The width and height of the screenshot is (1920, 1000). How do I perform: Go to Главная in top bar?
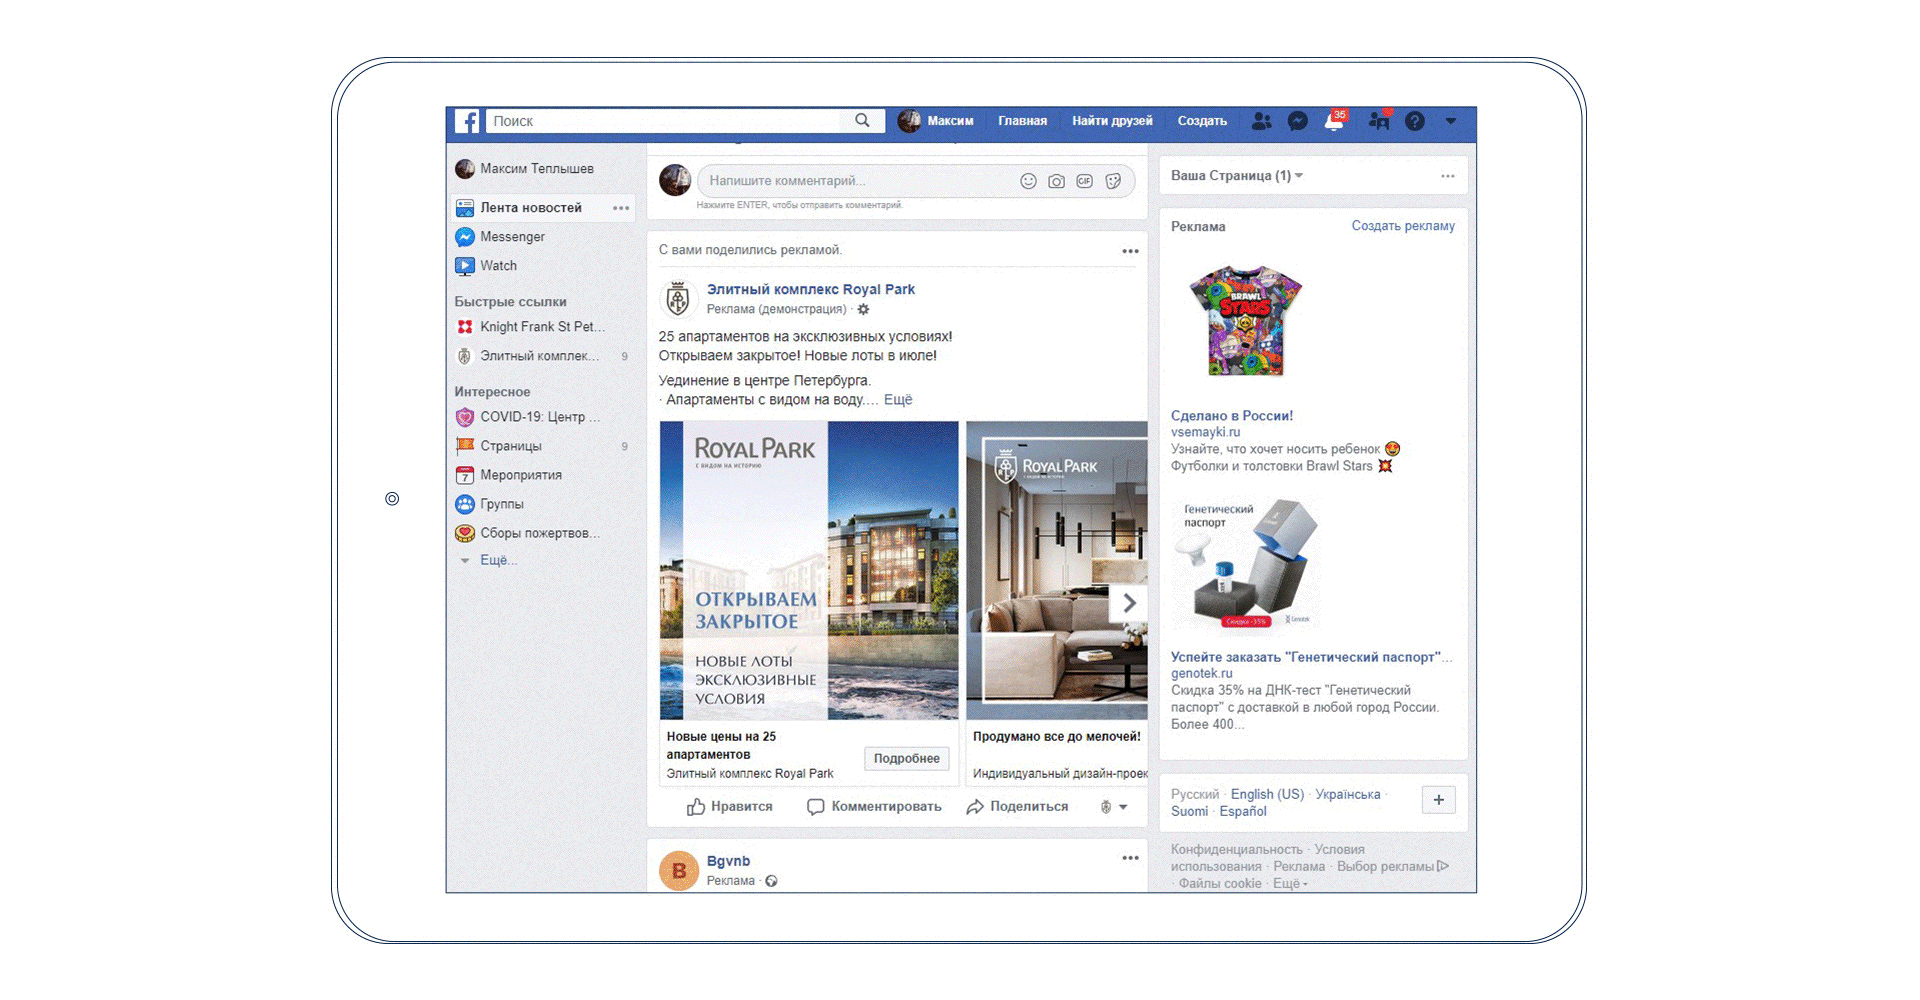click(1022, 121)
